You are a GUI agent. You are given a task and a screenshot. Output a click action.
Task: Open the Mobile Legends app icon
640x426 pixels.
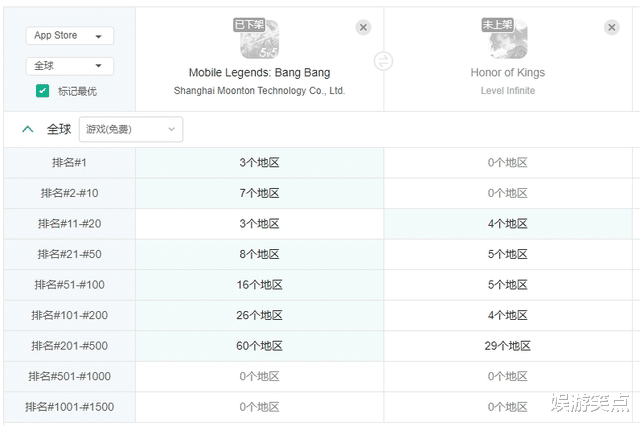click(259, 39)
